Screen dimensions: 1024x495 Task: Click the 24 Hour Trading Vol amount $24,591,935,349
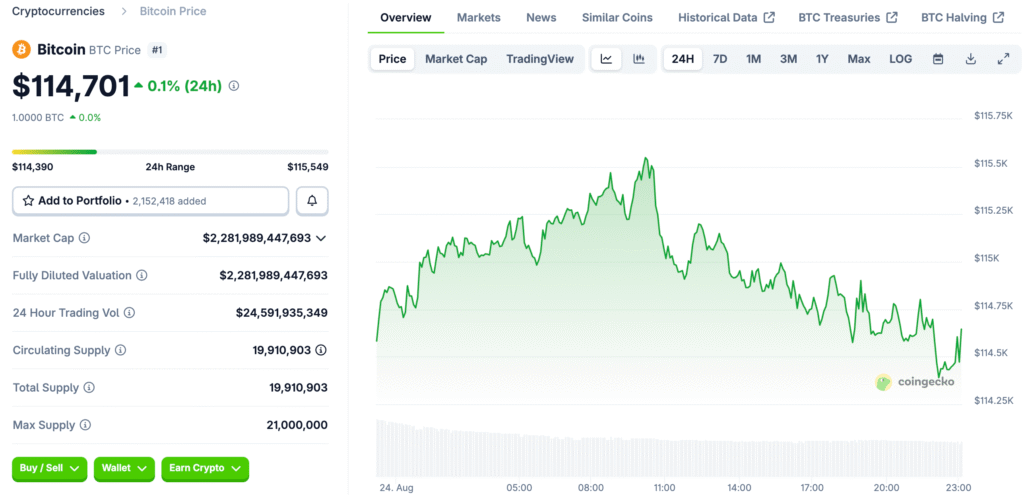pos(281,313)
